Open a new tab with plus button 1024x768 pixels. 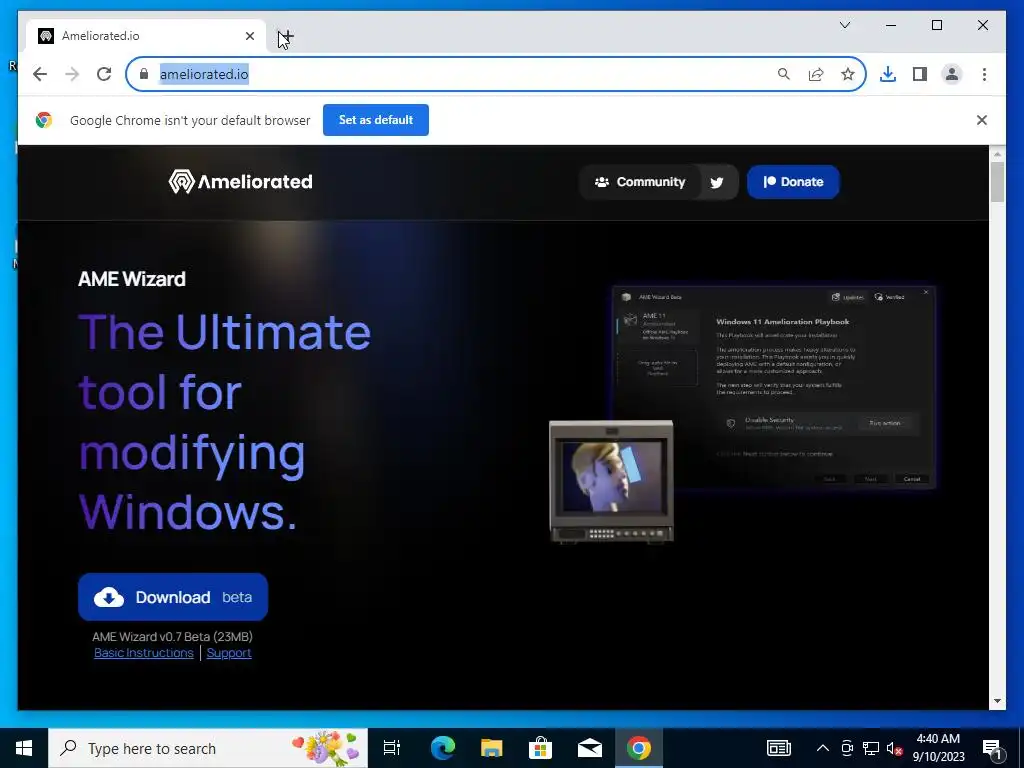(x=286, y=37)
